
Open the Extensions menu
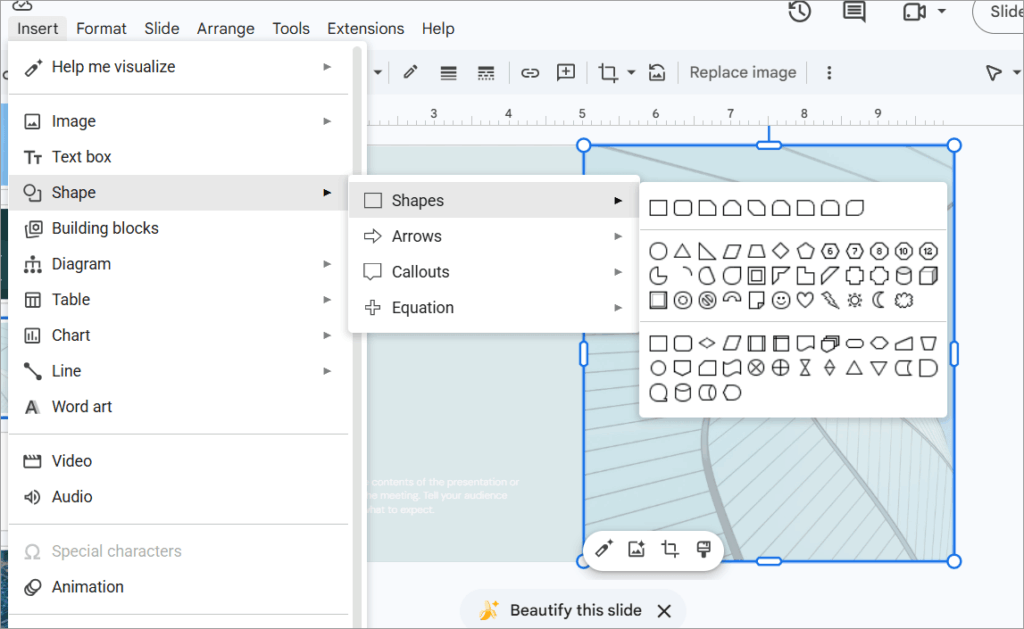[x=366, y=28]
